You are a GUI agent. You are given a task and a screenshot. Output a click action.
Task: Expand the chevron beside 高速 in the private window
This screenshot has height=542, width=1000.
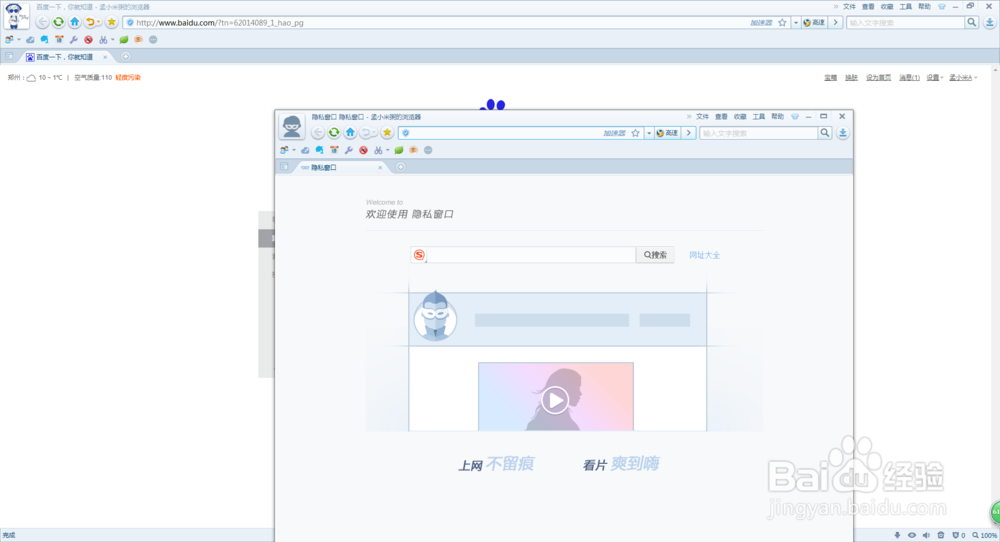coord(689,133)
